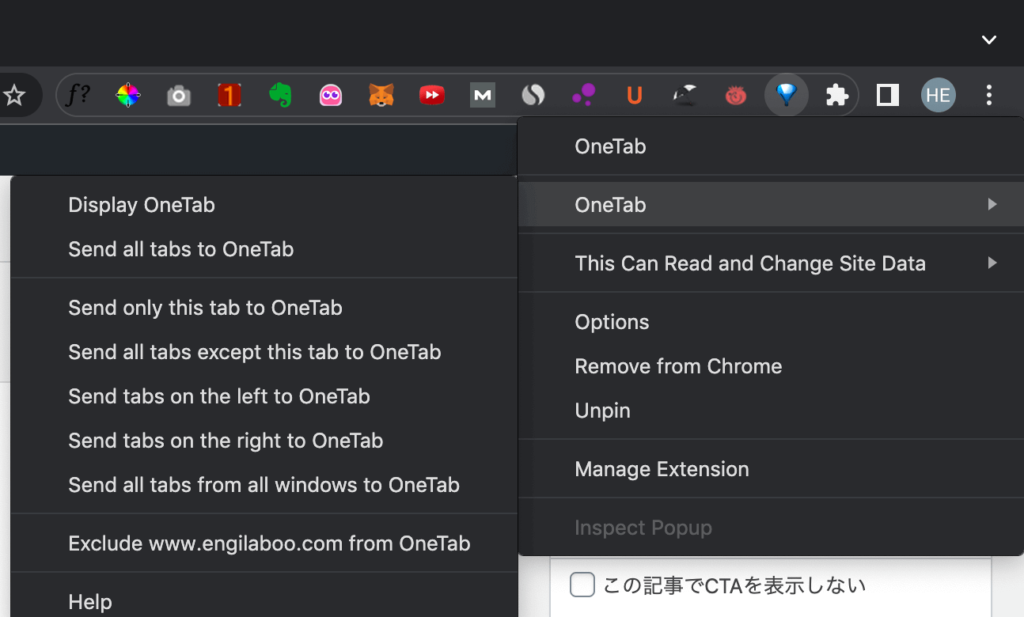This screenshot has width=1024, height=617.
Task: Click the camera screenshot extension icon
Action: pyautogui.click(x=179, y=95)
